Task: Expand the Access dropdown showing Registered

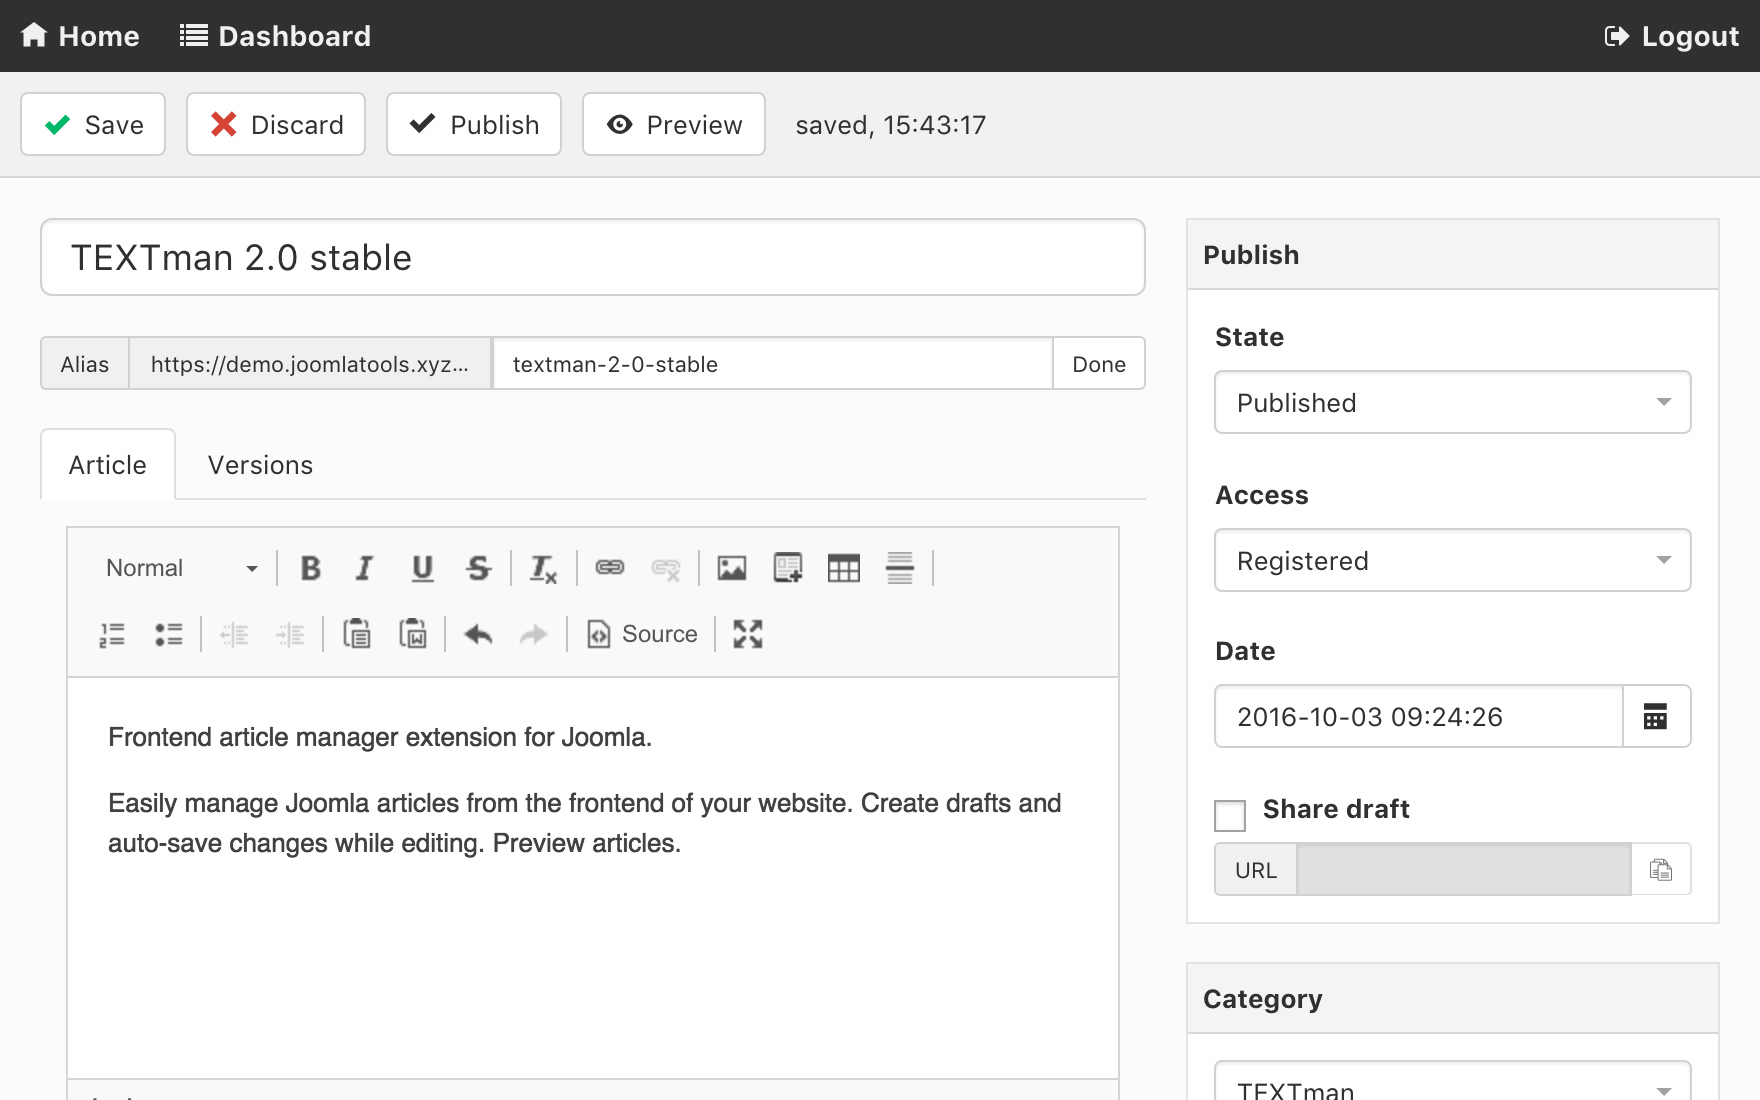Action: 1452,560
